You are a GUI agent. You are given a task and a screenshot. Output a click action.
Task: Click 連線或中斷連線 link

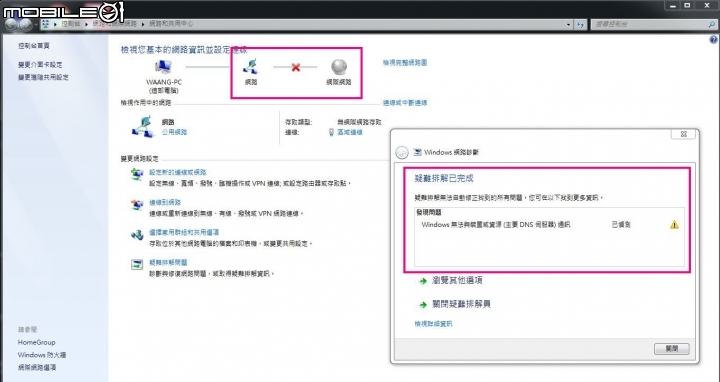pos(405,103)
